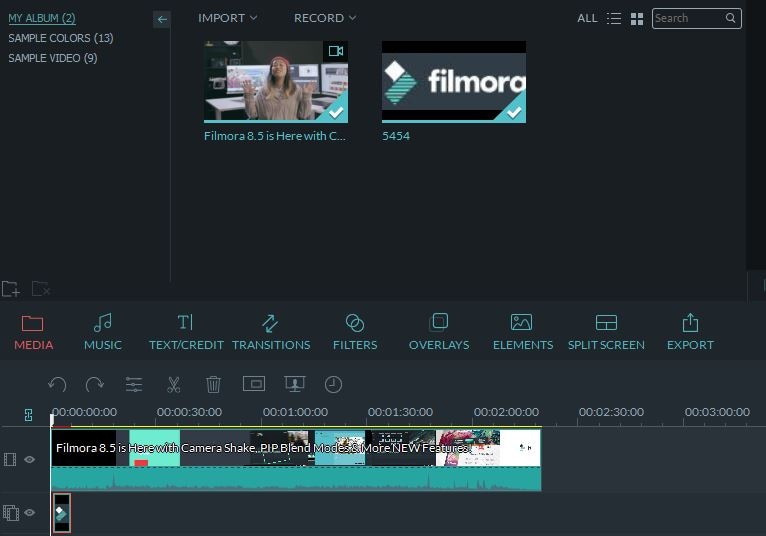This screenshot has width=766, height=536.
Task: Switch media view to list layout
Action: pos(614,19)
